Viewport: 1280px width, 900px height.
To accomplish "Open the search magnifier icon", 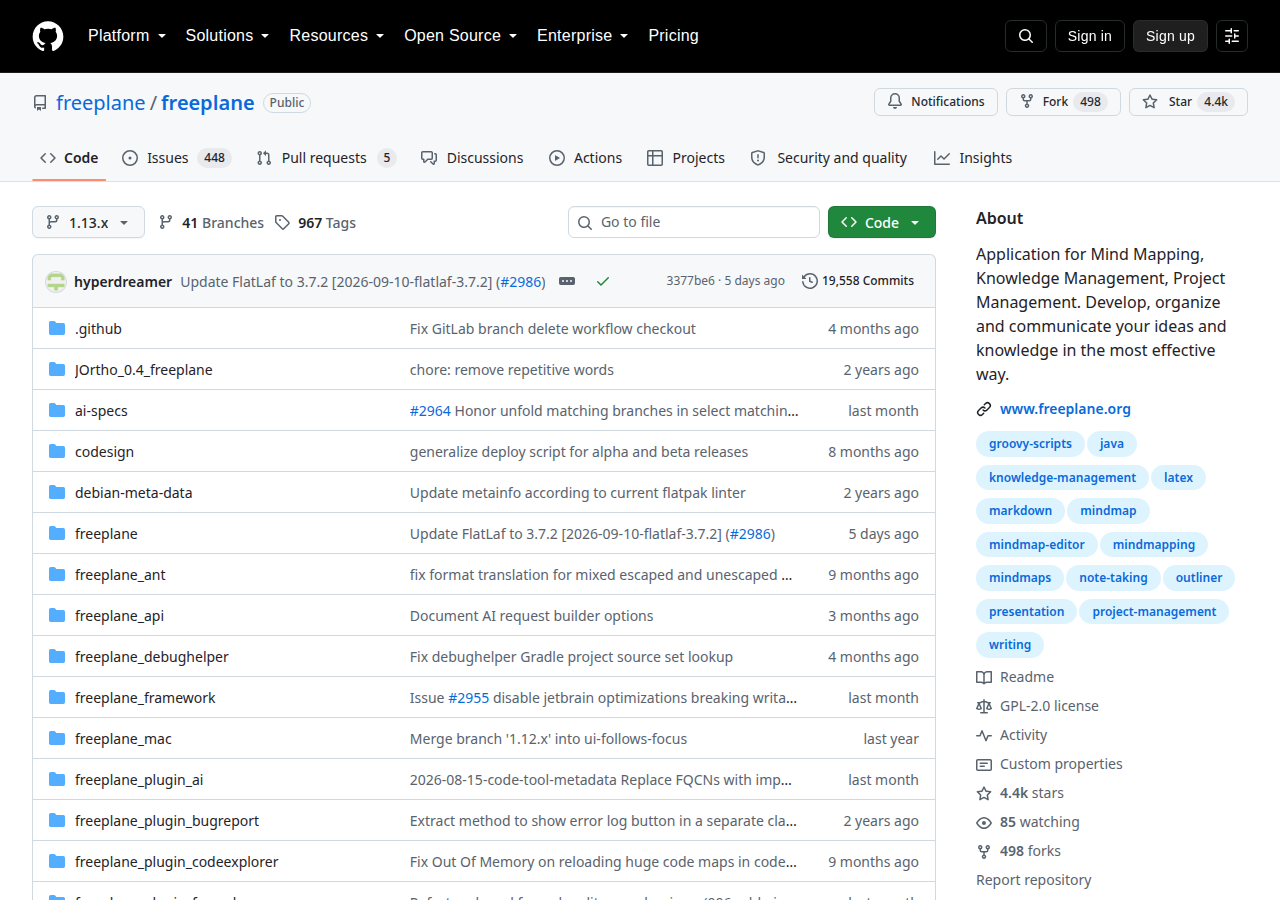I will 1026,36.
